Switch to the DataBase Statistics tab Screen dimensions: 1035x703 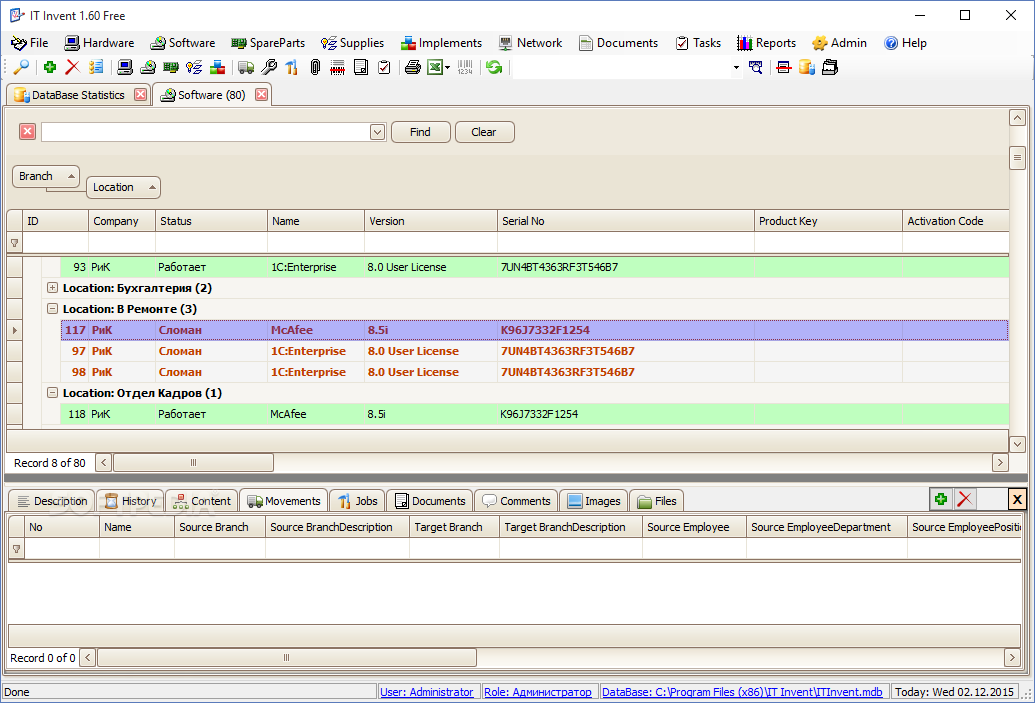pos(78,95)
